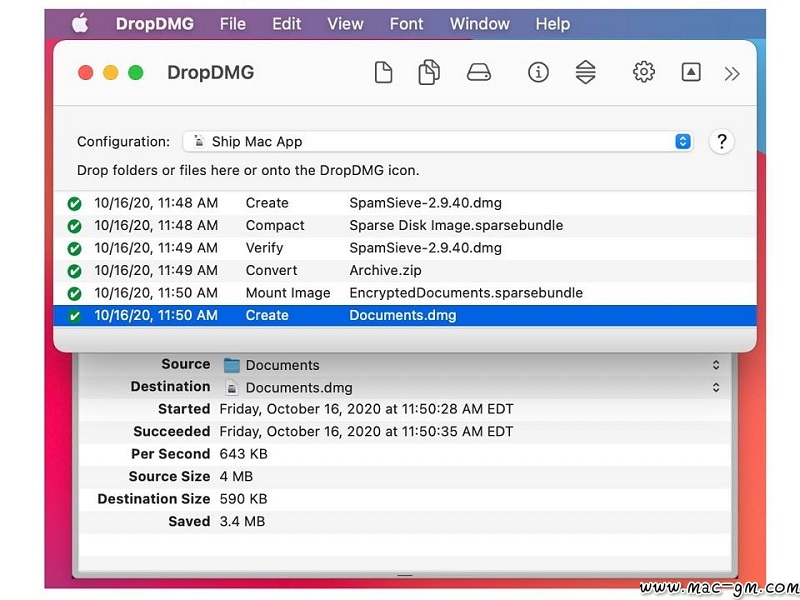Image resolution: width=800 pixels, height=600 pixels.
Task: Select EncryptedDocuments.sparsebundle log entry
Action: 466,293
